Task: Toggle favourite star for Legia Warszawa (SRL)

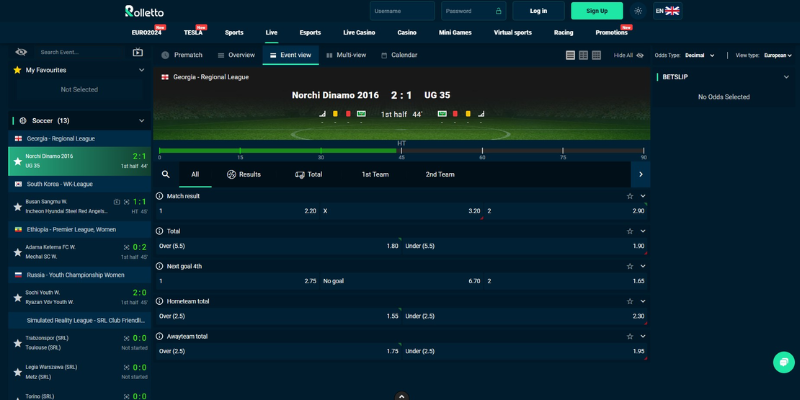Action: (x=17, y=372)
